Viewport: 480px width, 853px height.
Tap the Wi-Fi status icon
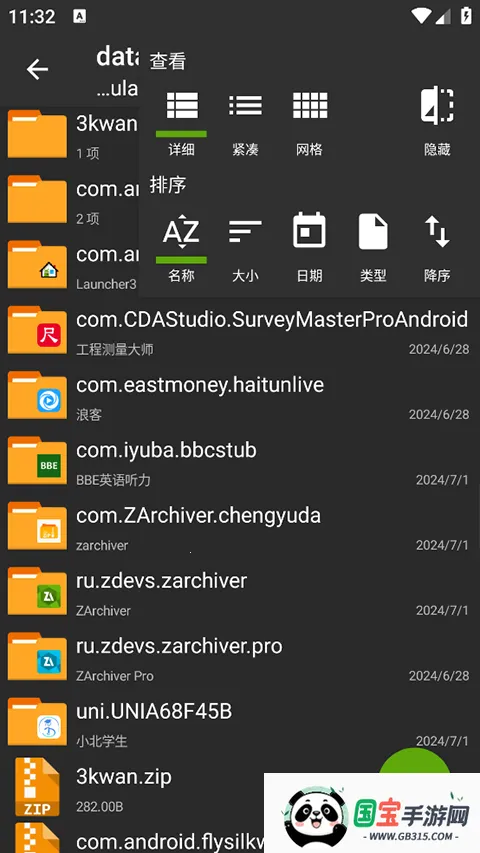tap(421, 16)
